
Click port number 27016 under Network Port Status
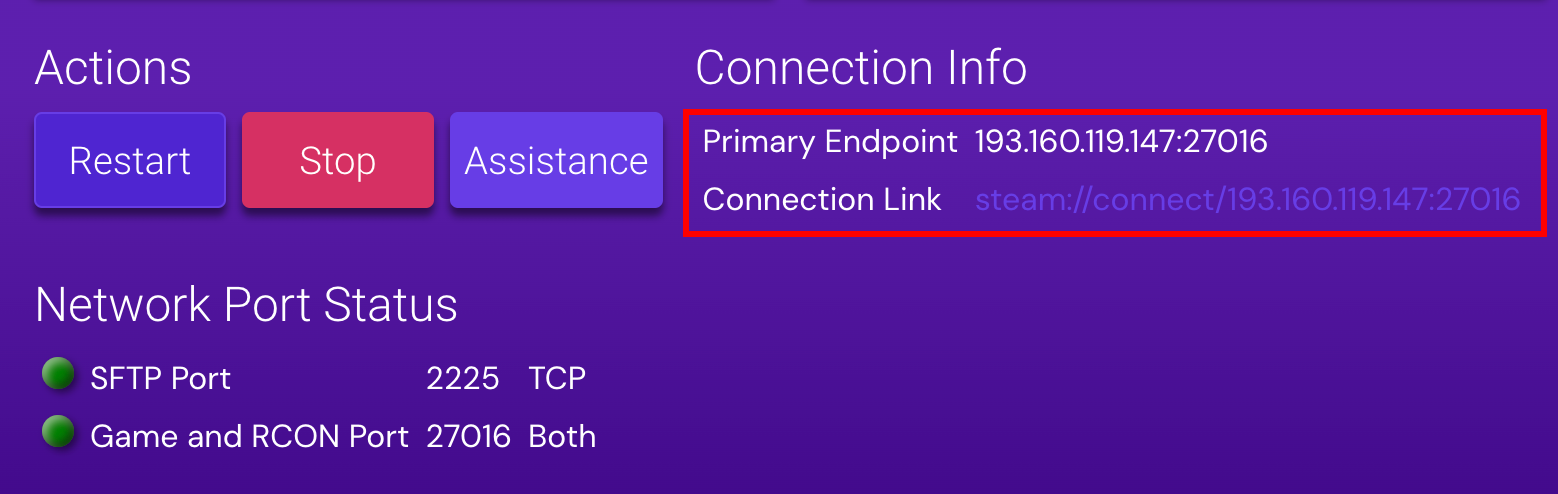coord(468,436)
